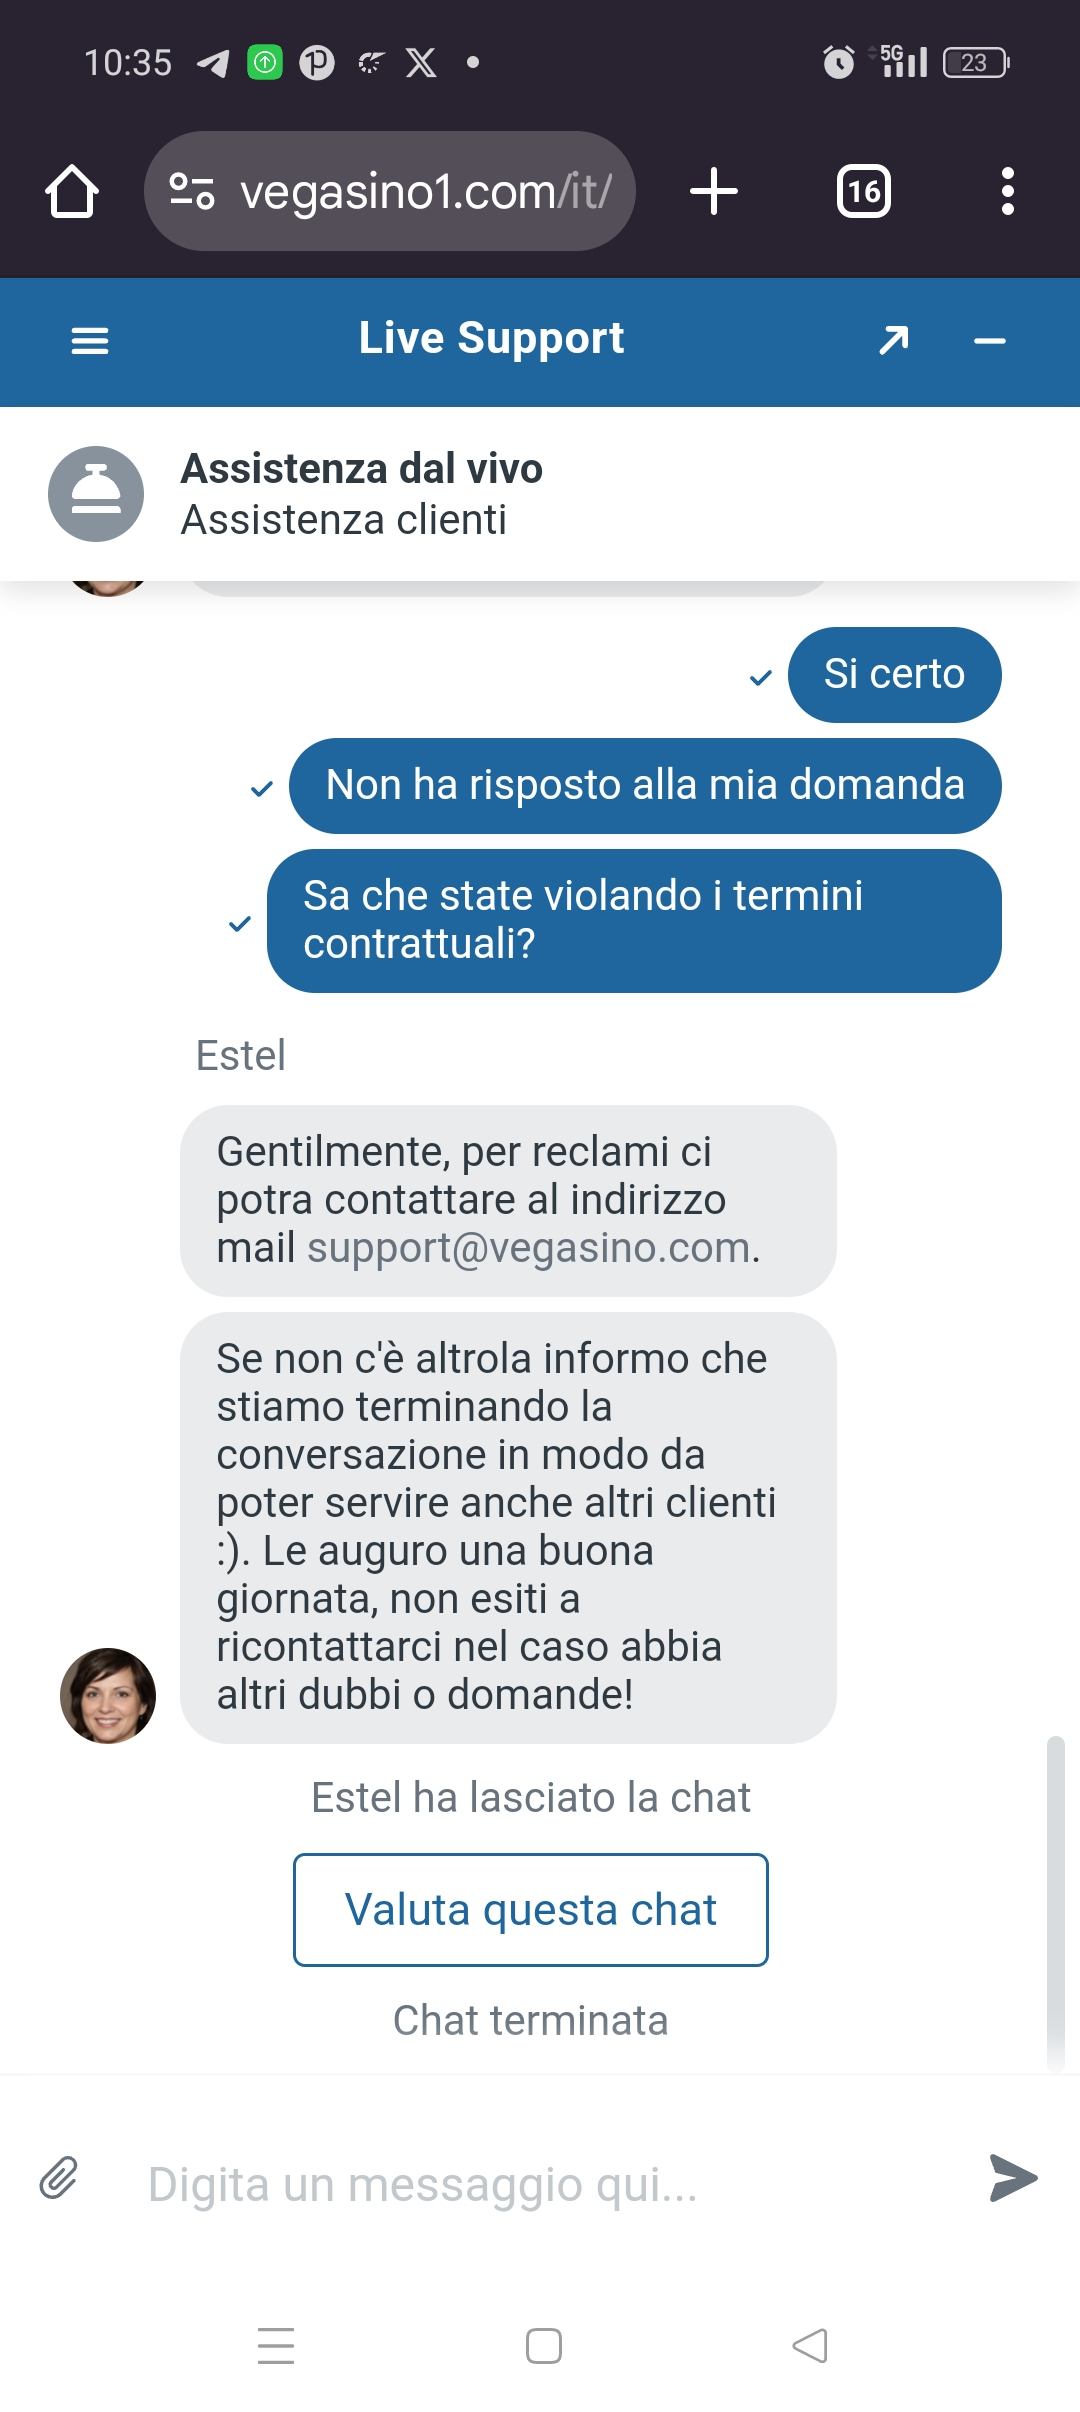Tap the site settings icon in address bar
Viewport: 1080px width, 2412px height.
tap(192, 191)
